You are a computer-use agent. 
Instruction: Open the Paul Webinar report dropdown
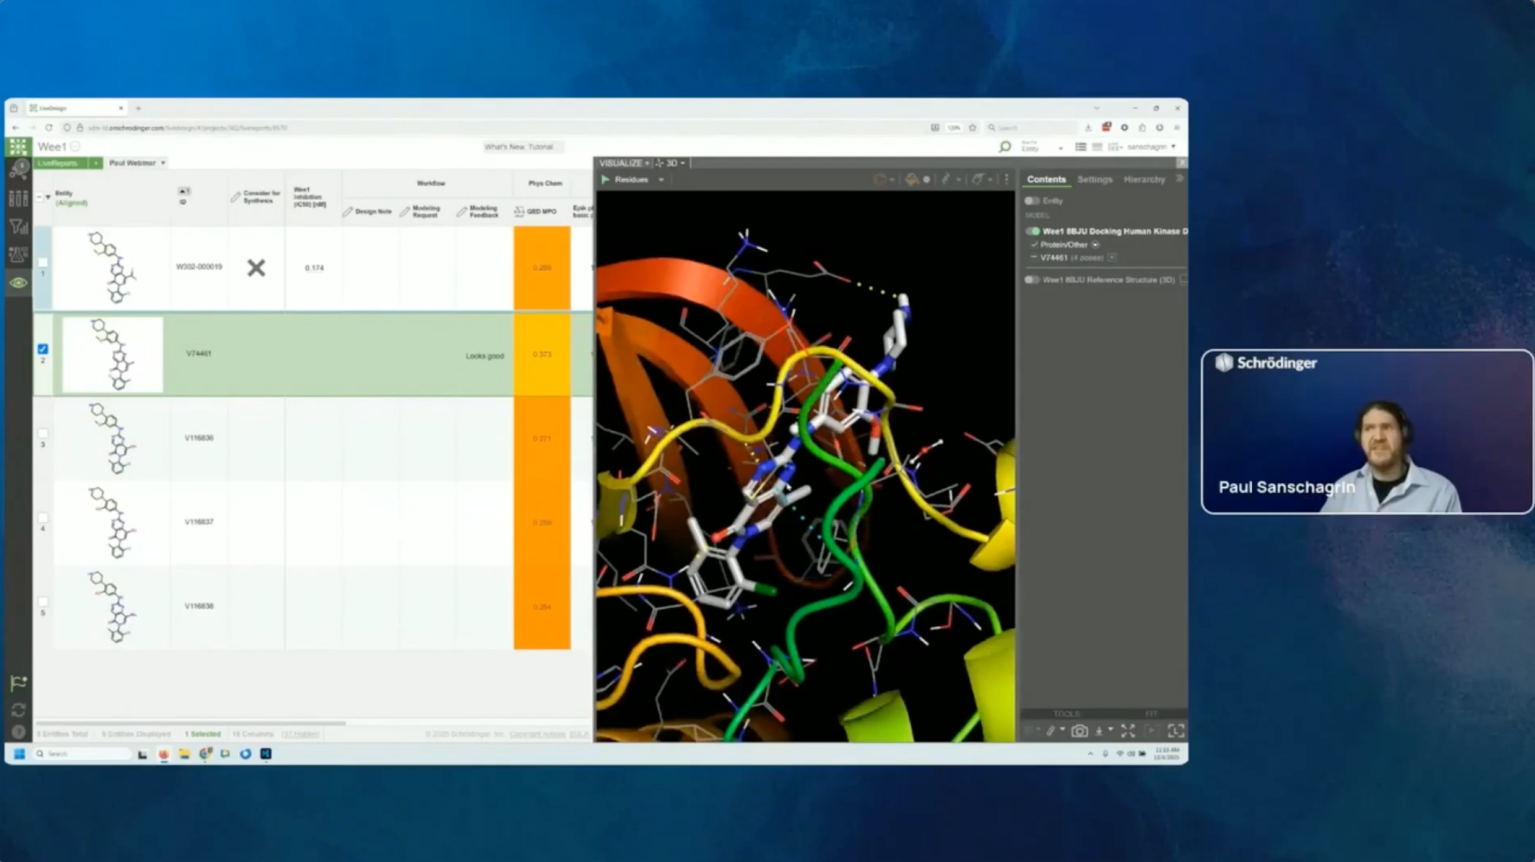click(x=137, y=163)
